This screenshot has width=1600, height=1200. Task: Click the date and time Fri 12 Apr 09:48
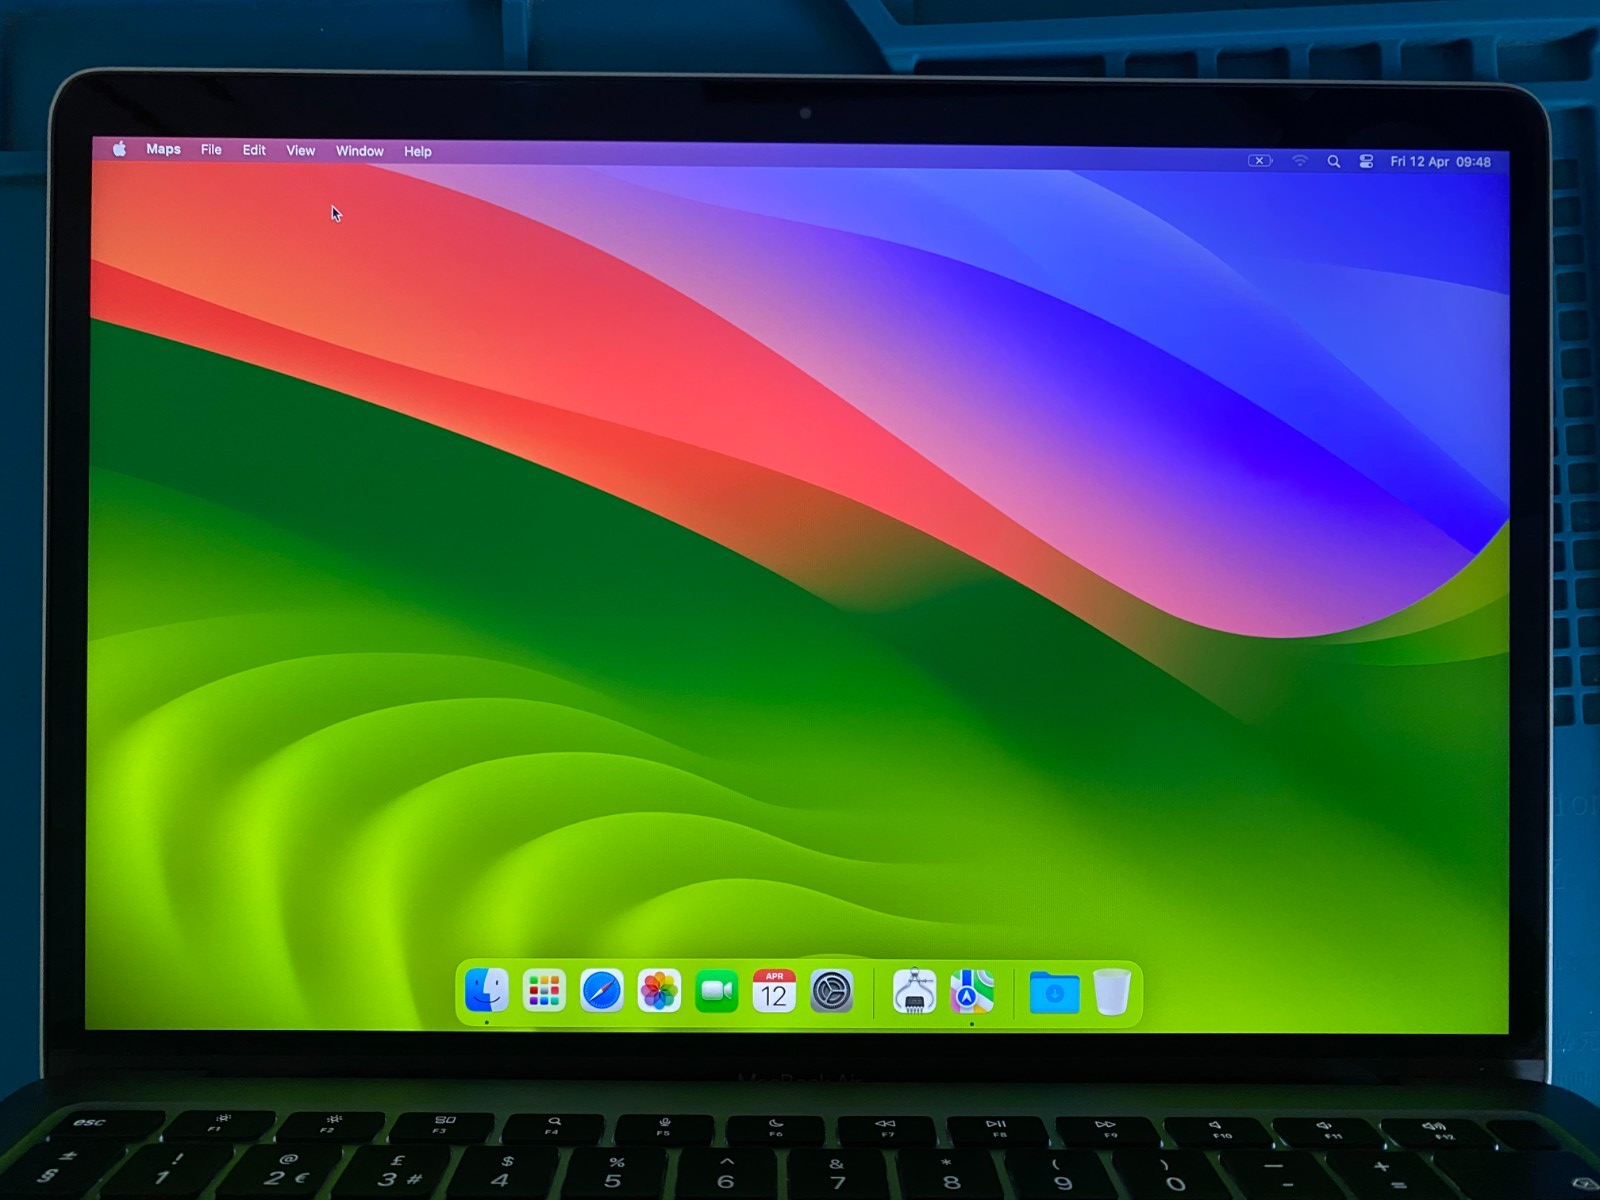point(1440,162)
